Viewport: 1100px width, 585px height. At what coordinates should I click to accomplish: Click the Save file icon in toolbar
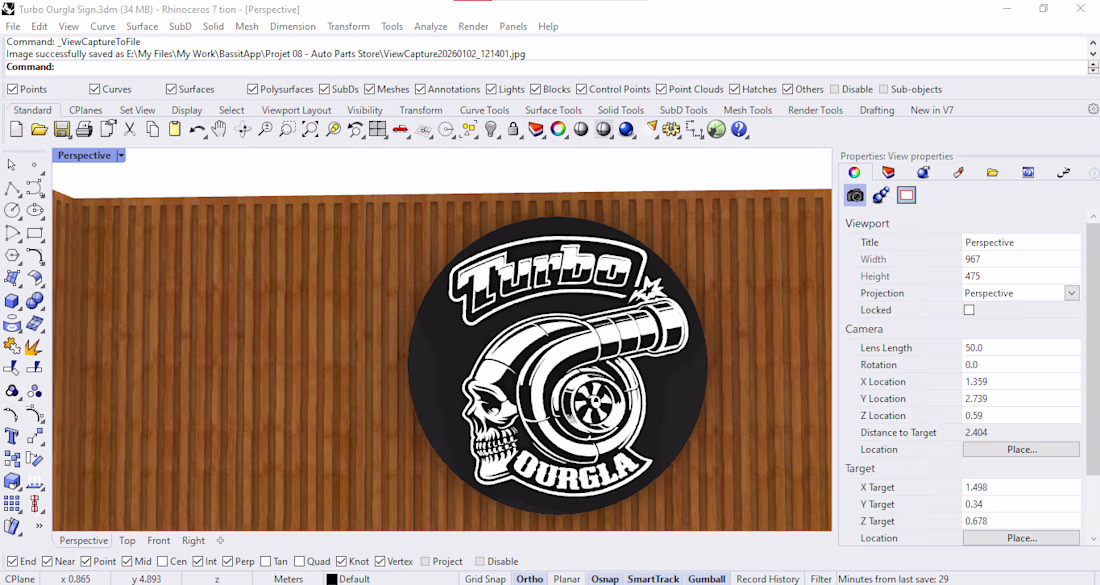pyautogui.click(x=62, y=130)
